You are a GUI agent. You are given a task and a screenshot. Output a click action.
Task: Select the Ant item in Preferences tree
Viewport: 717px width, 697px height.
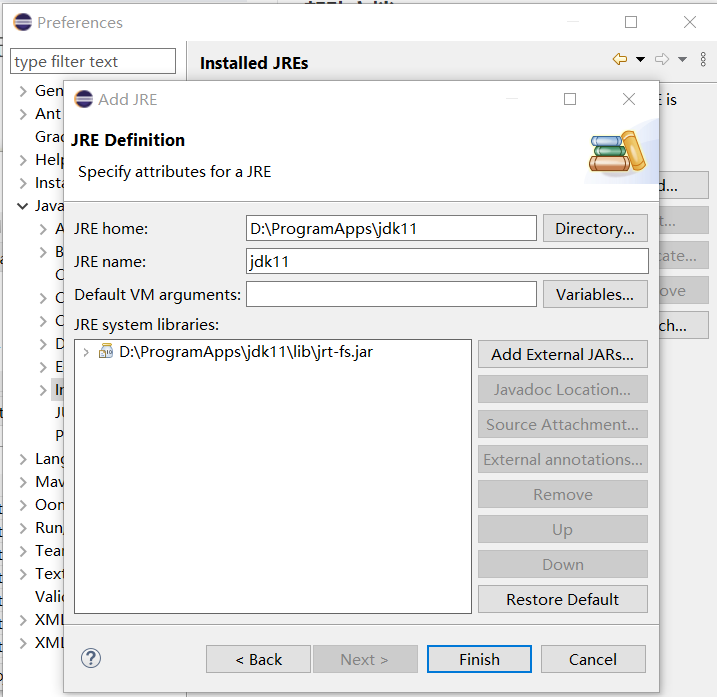pyautogui.click(x=48, y=113)
